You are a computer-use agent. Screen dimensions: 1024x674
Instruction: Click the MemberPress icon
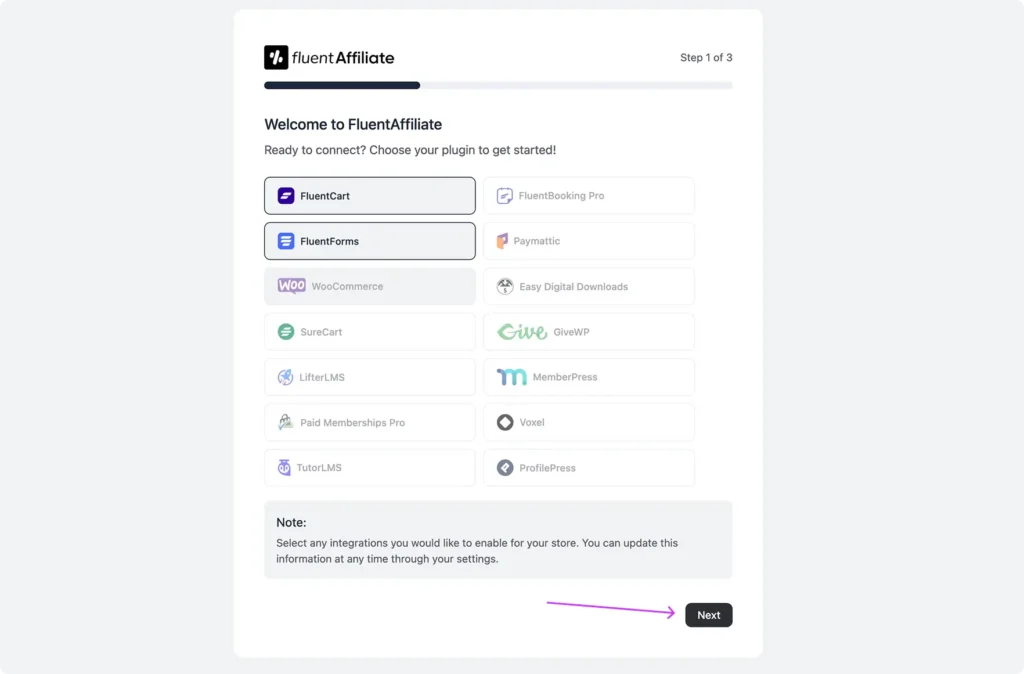pyautogui.click(x=512, y=376)
